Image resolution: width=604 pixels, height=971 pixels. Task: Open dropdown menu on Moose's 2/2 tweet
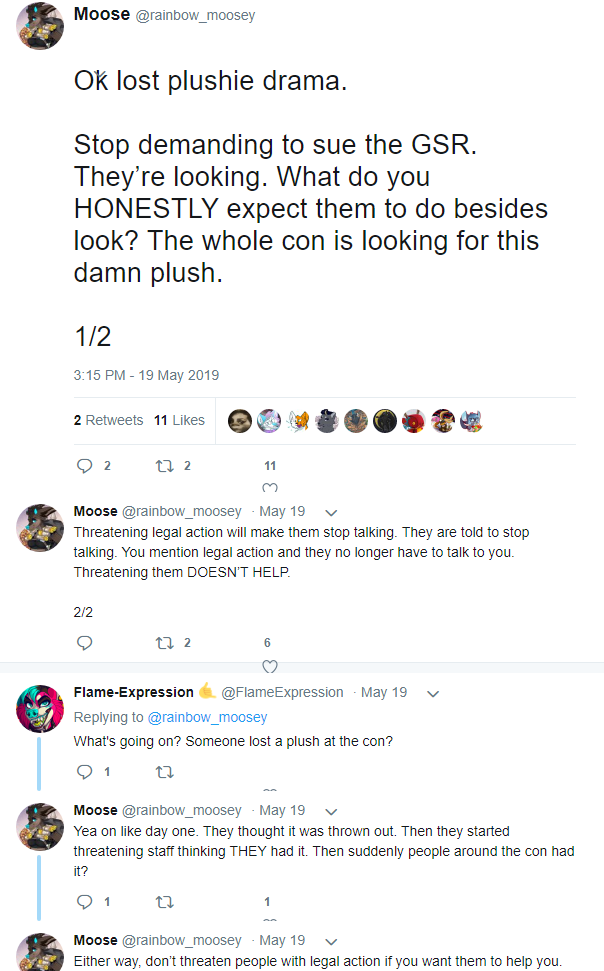click(x=332, y=512)
